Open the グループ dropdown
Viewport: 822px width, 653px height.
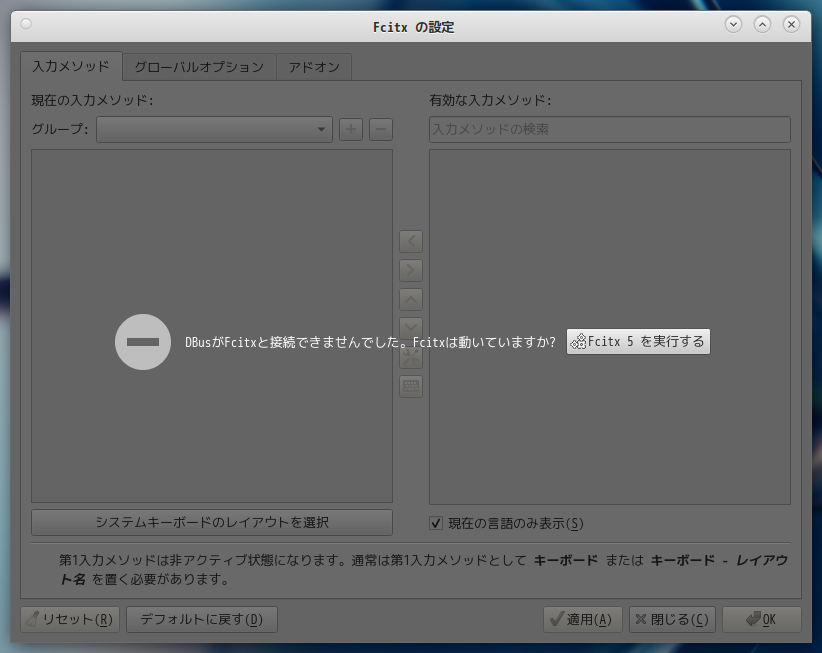click(214, 129)
